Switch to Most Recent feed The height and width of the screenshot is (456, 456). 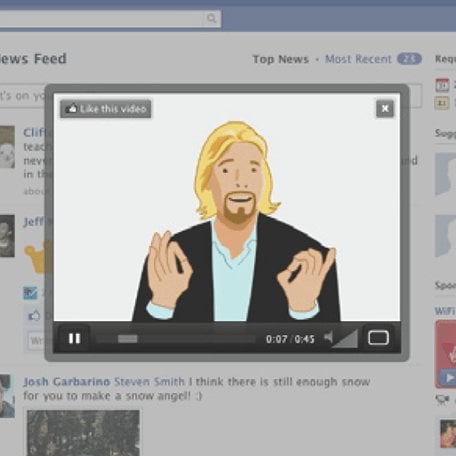[x=358, y=59]
